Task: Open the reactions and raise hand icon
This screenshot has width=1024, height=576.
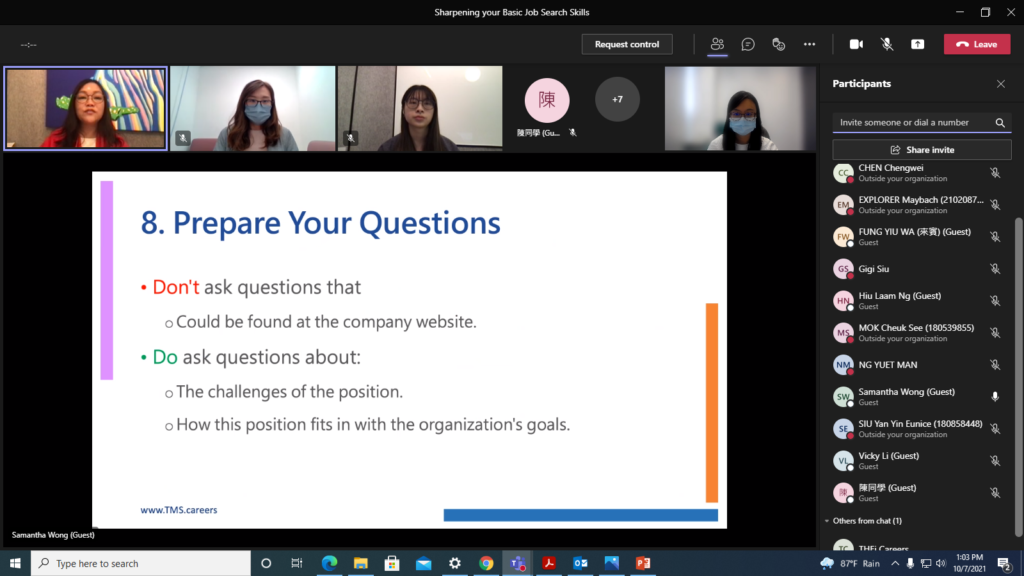Action: [778, 44]
